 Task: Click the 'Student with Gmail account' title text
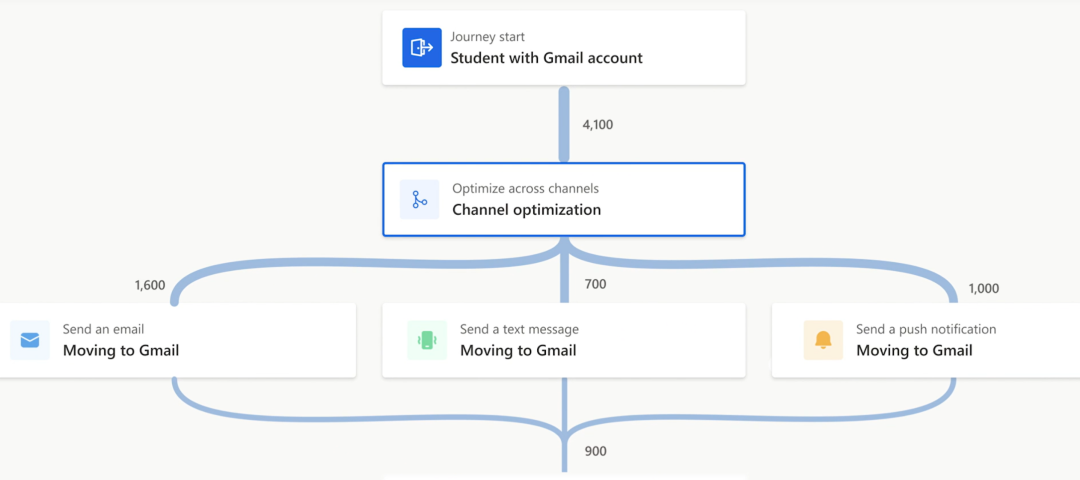pos(546,58)
